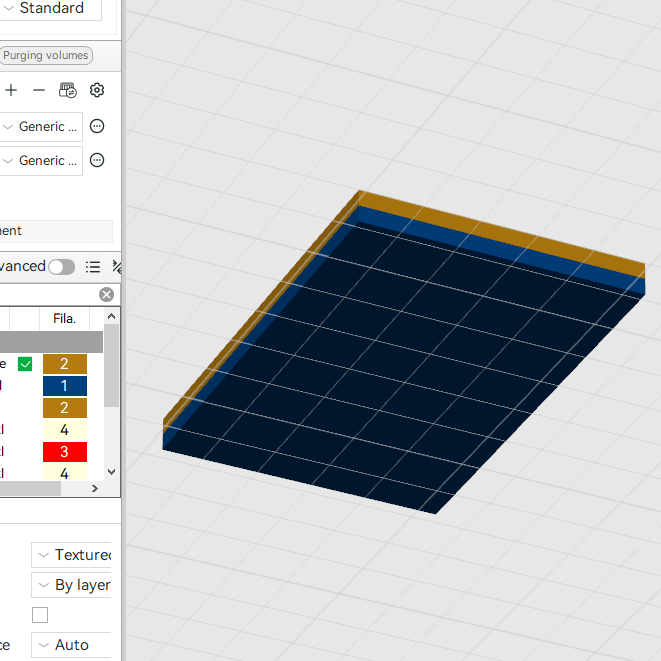Toggle the Advanced mode switch
661x661 pixels.
click(x=62, y=267)
